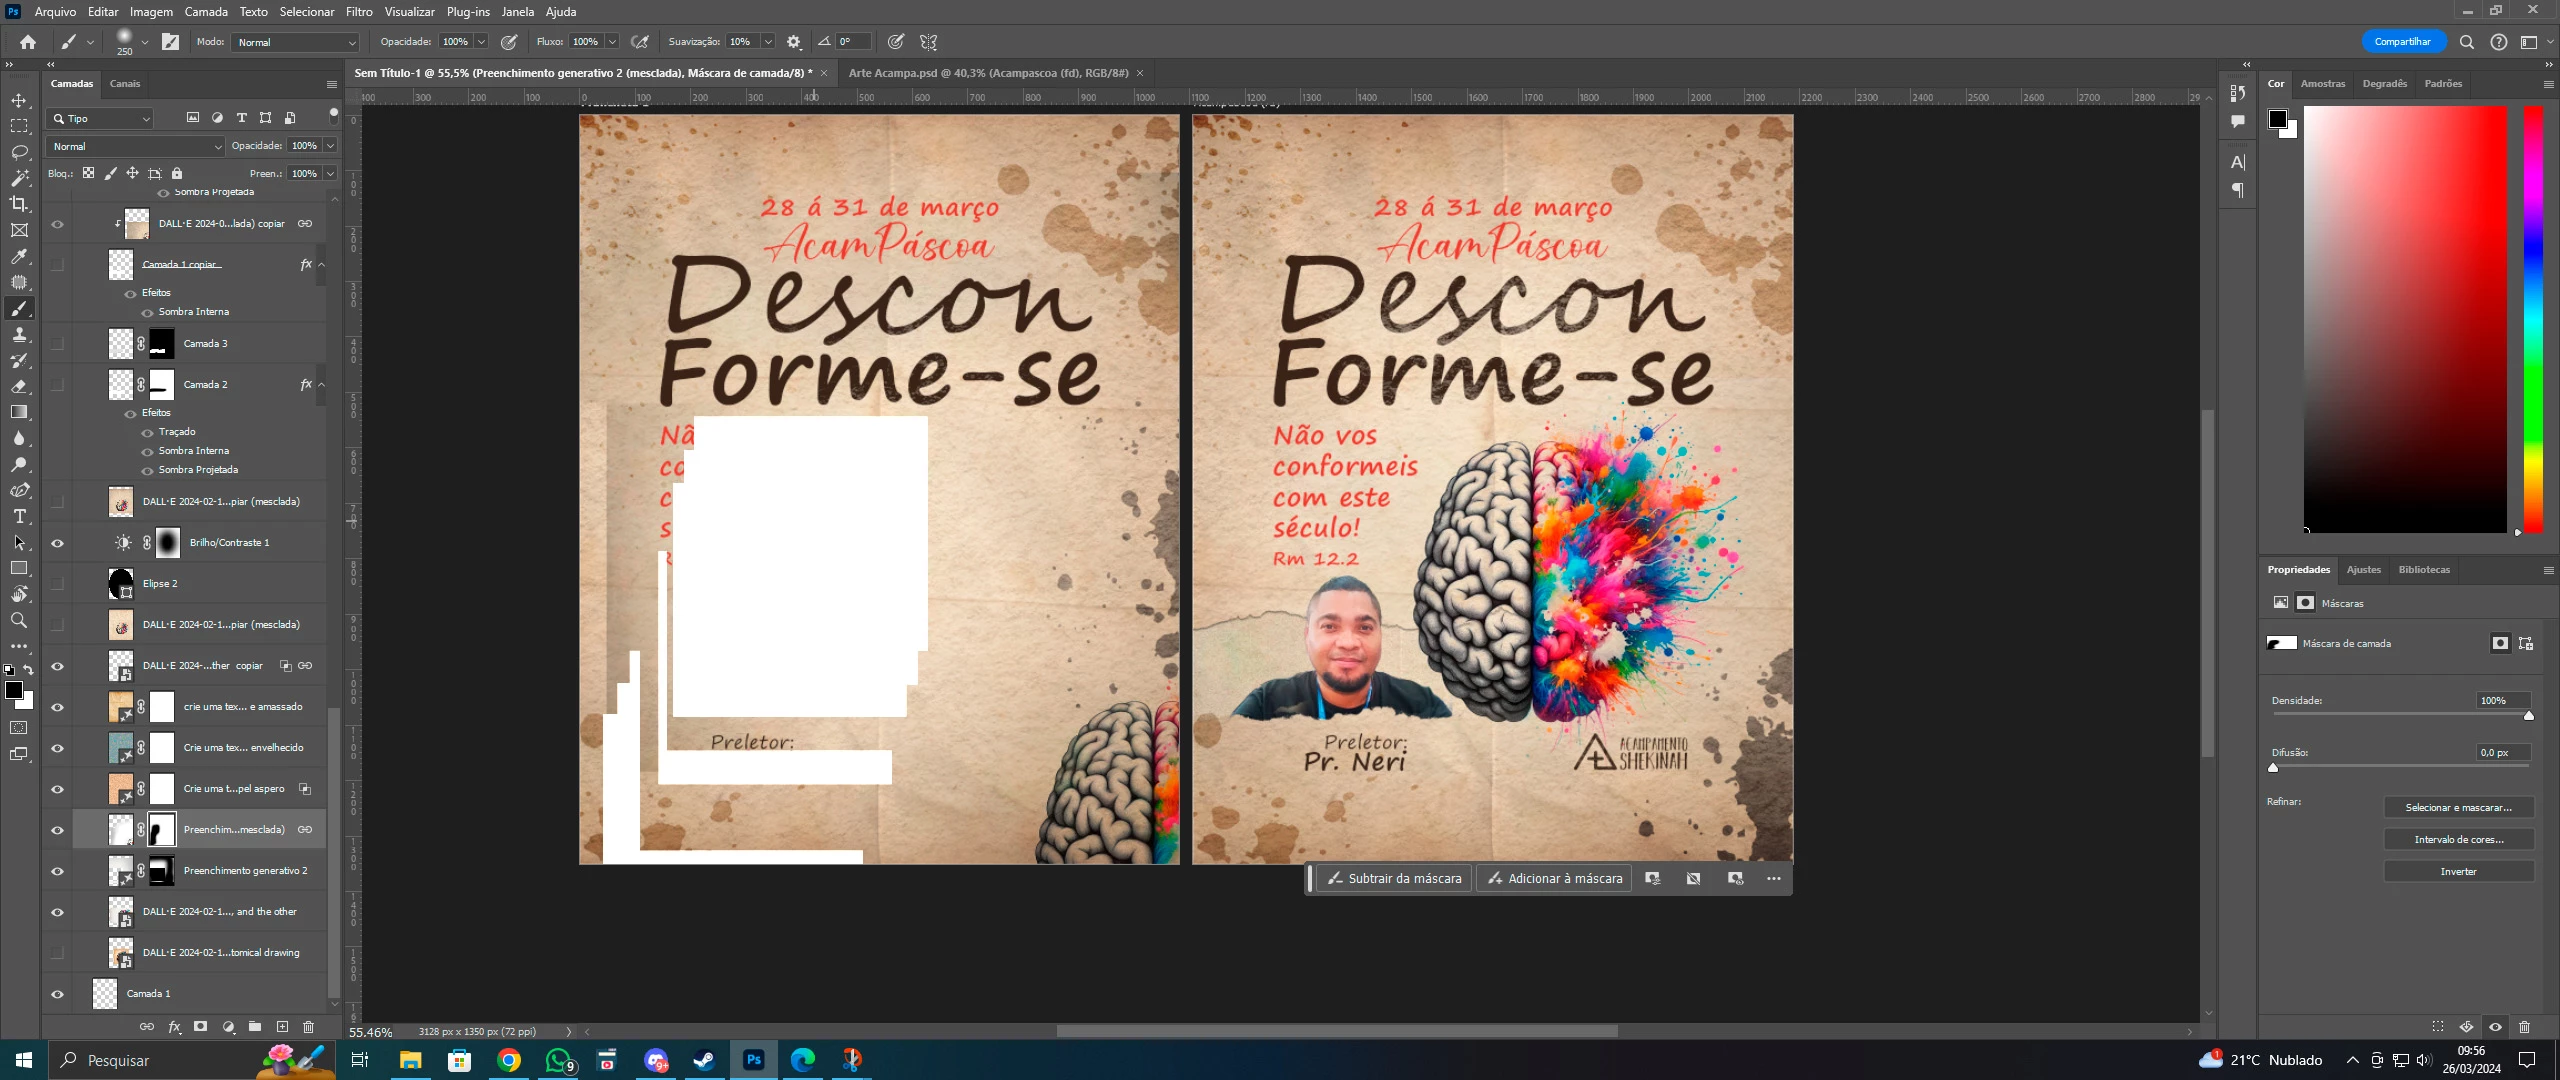
Task: Select the Eraser tool
Action: point(19,386)
